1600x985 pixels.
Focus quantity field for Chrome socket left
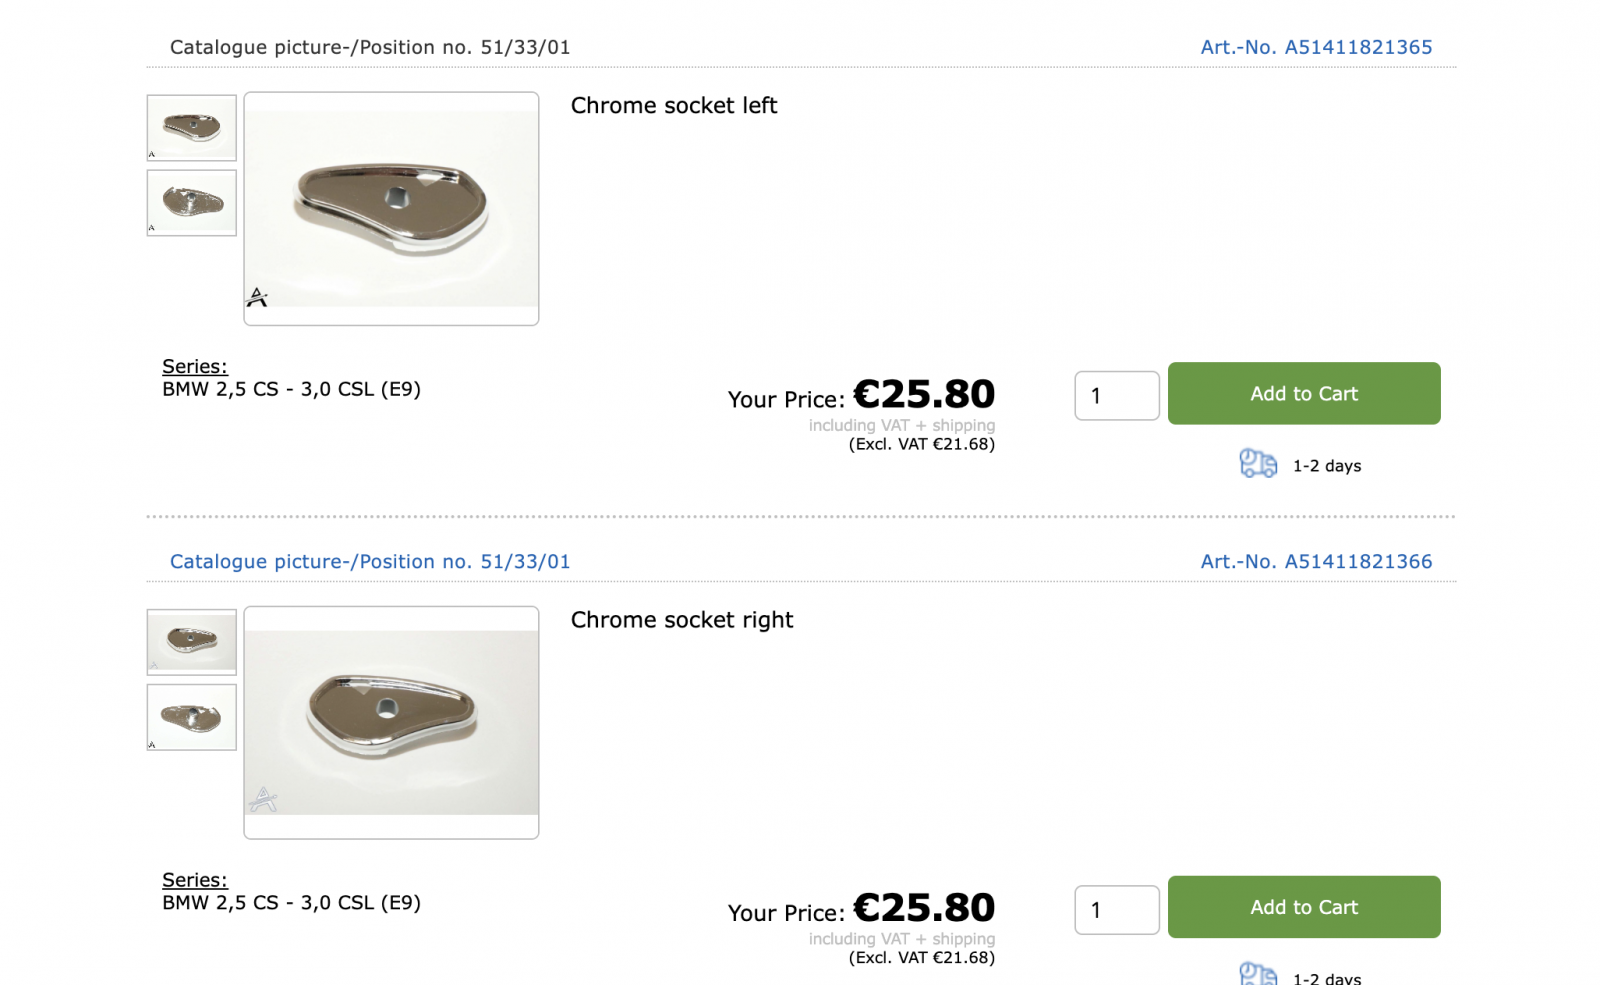(x=1117, y=396)
